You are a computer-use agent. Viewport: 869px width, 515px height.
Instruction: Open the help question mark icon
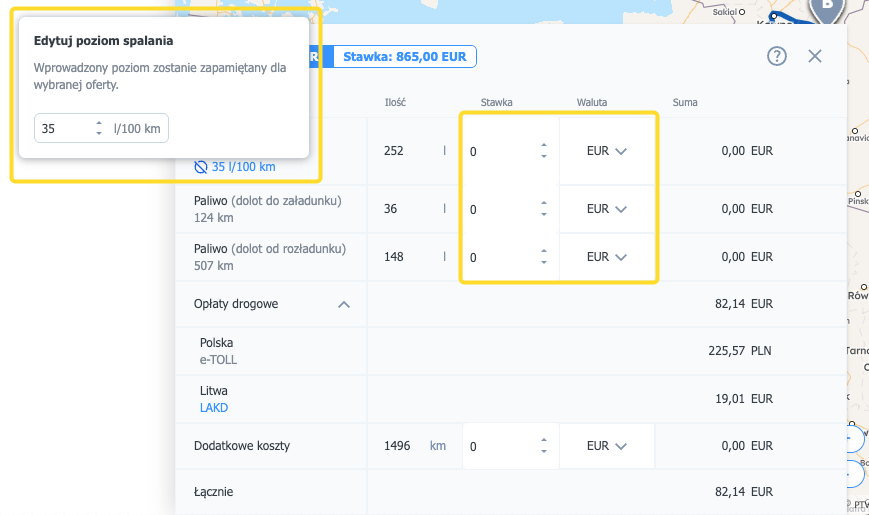[777, 56]
